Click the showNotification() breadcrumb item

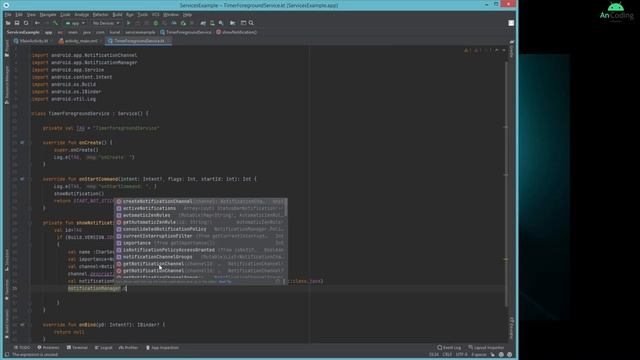(237, 32)
